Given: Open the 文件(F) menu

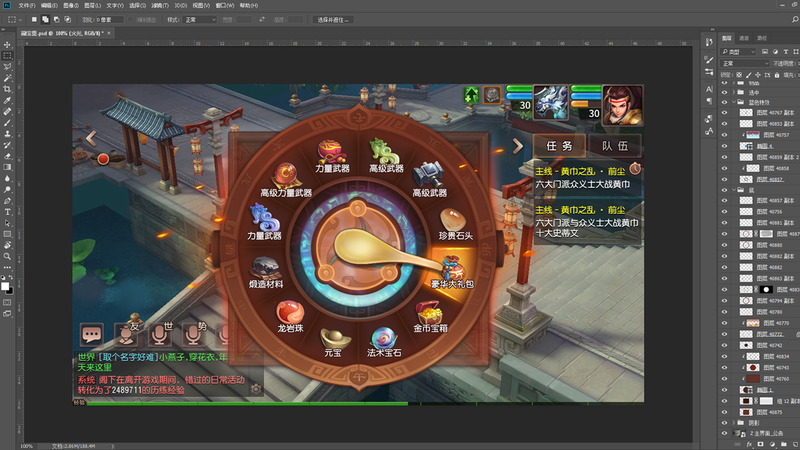Looking at the screenshot, I should [x=27, y=5].
